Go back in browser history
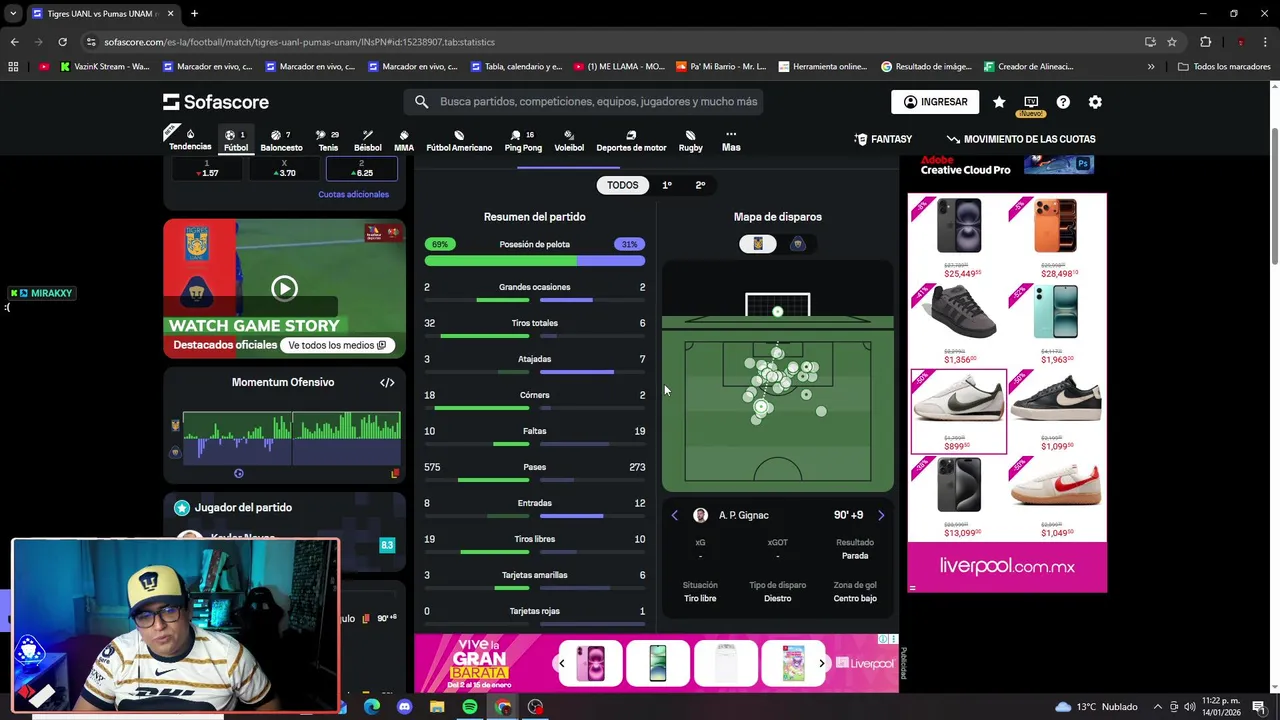This screenshot has width=1280, height=720. (14, 42)
